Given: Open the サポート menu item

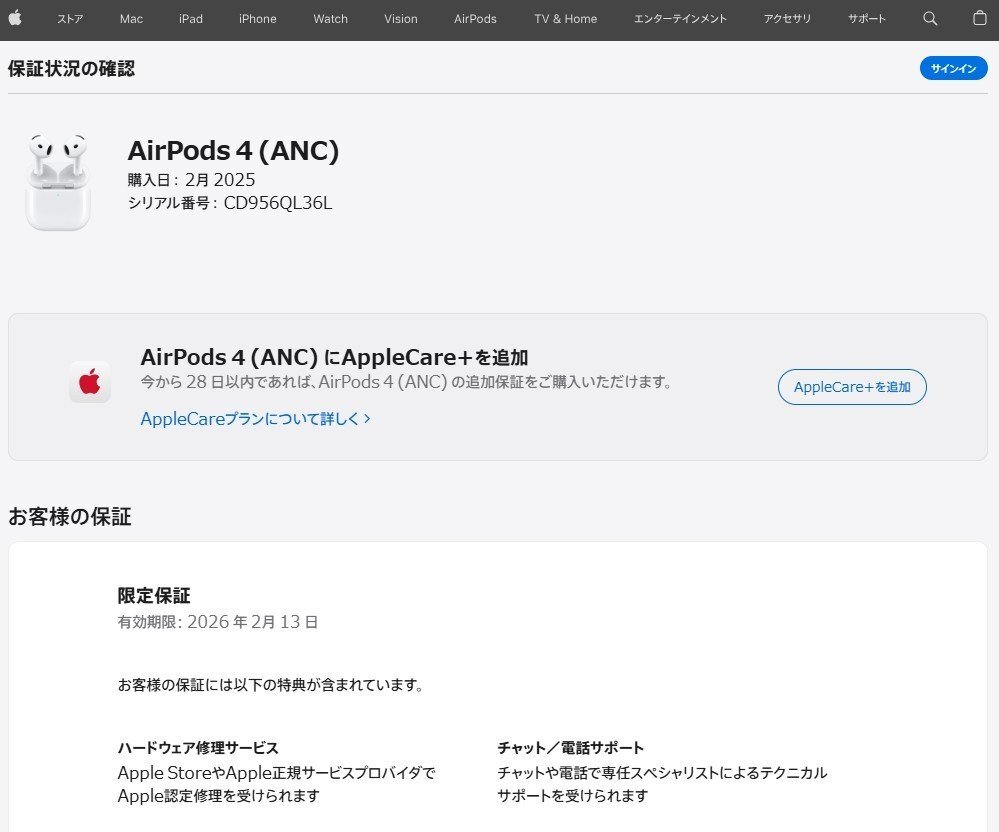Looking at the screenshot, I should coord(866,18).
